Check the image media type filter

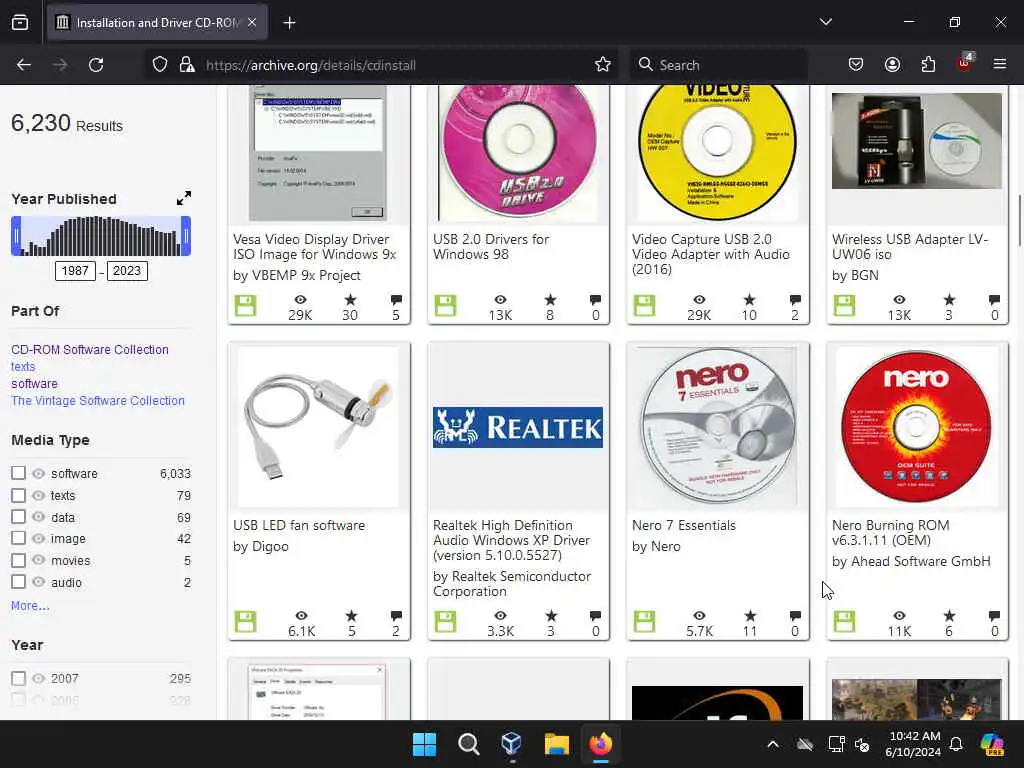(18, 538)
